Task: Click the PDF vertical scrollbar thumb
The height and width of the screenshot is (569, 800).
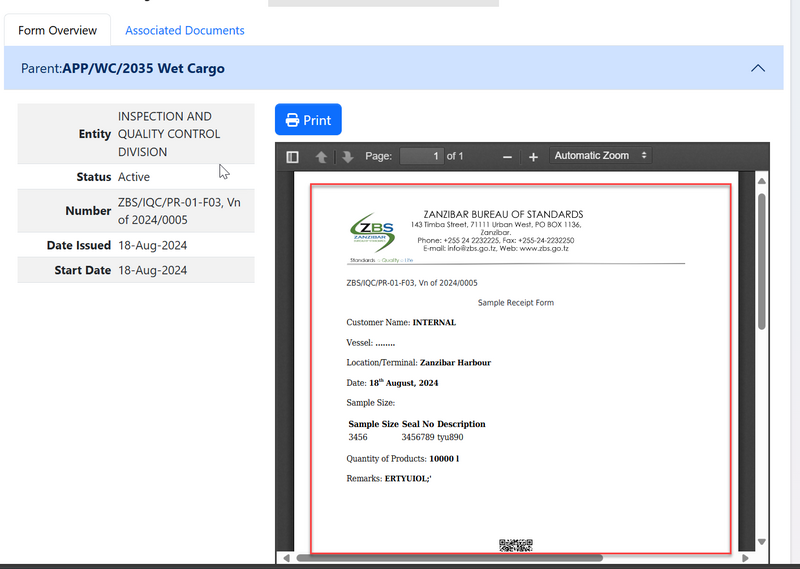Action: pos(762,260)
